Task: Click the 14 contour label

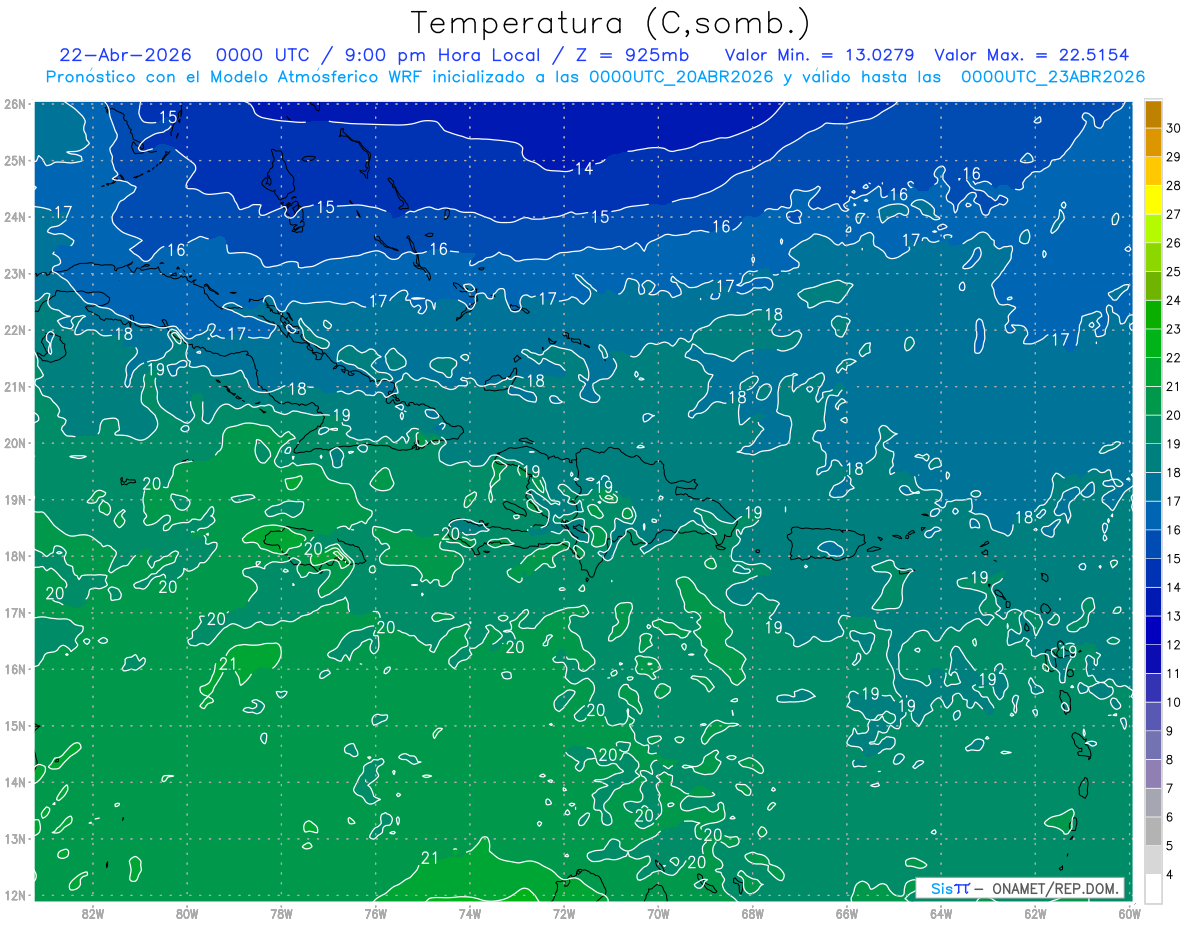Action: point(584,168)
